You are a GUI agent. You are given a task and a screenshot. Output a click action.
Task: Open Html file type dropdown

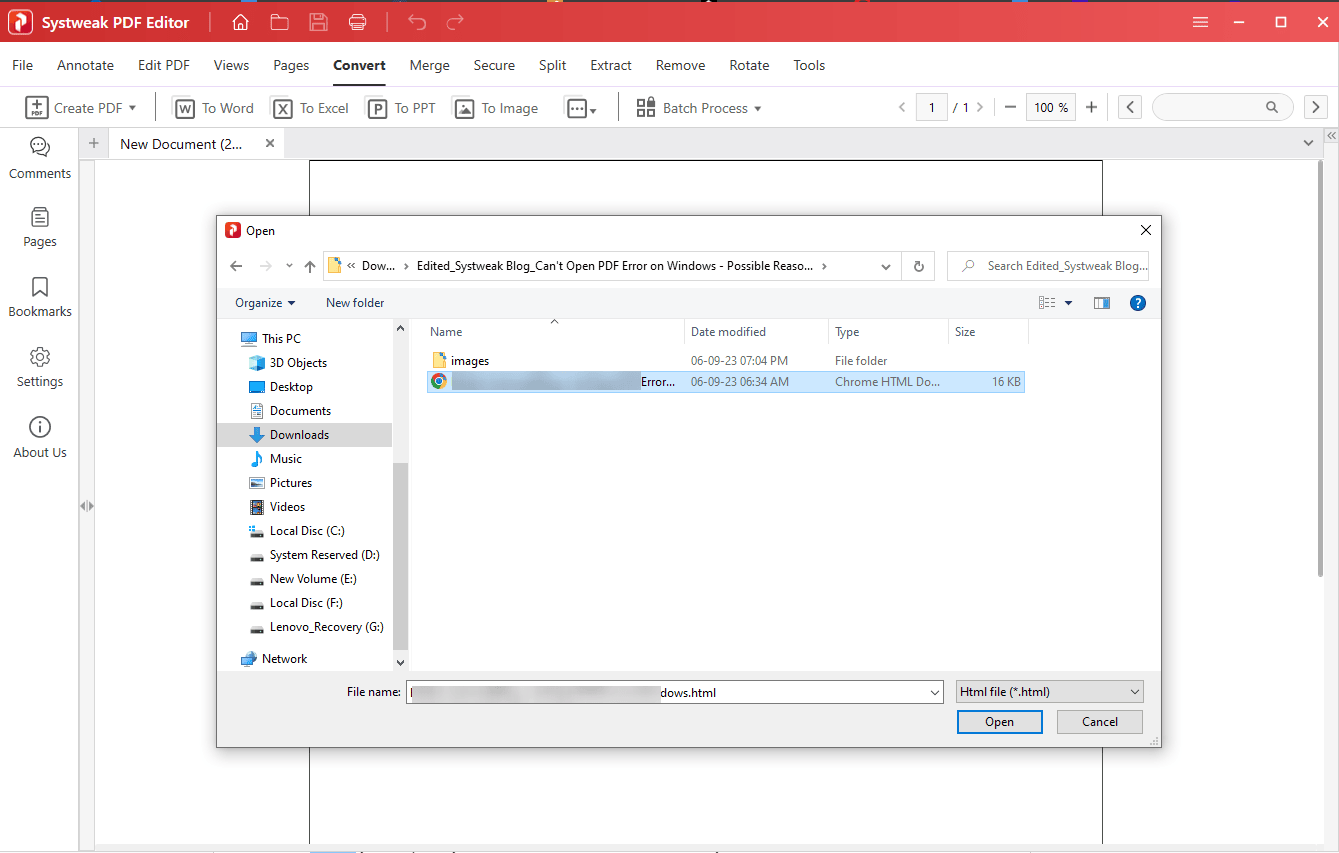coord(1049,691)
